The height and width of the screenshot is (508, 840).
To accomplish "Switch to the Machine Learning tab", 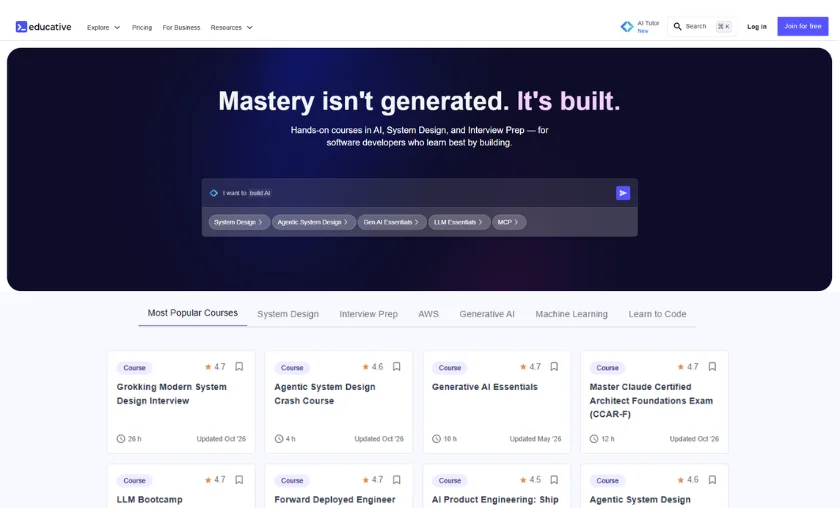I will (572, 314).
